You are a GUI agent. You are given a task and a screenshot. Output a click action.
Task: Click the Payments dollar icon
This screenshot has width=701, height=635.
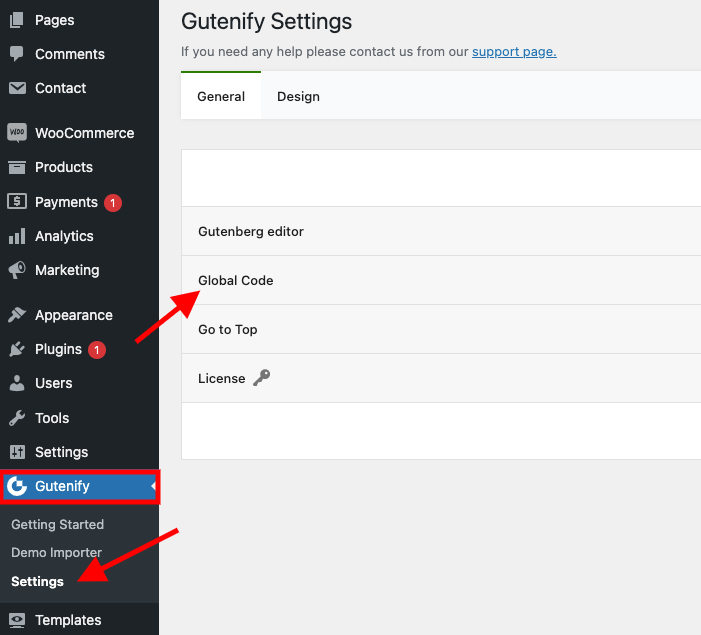coord(17,202)
